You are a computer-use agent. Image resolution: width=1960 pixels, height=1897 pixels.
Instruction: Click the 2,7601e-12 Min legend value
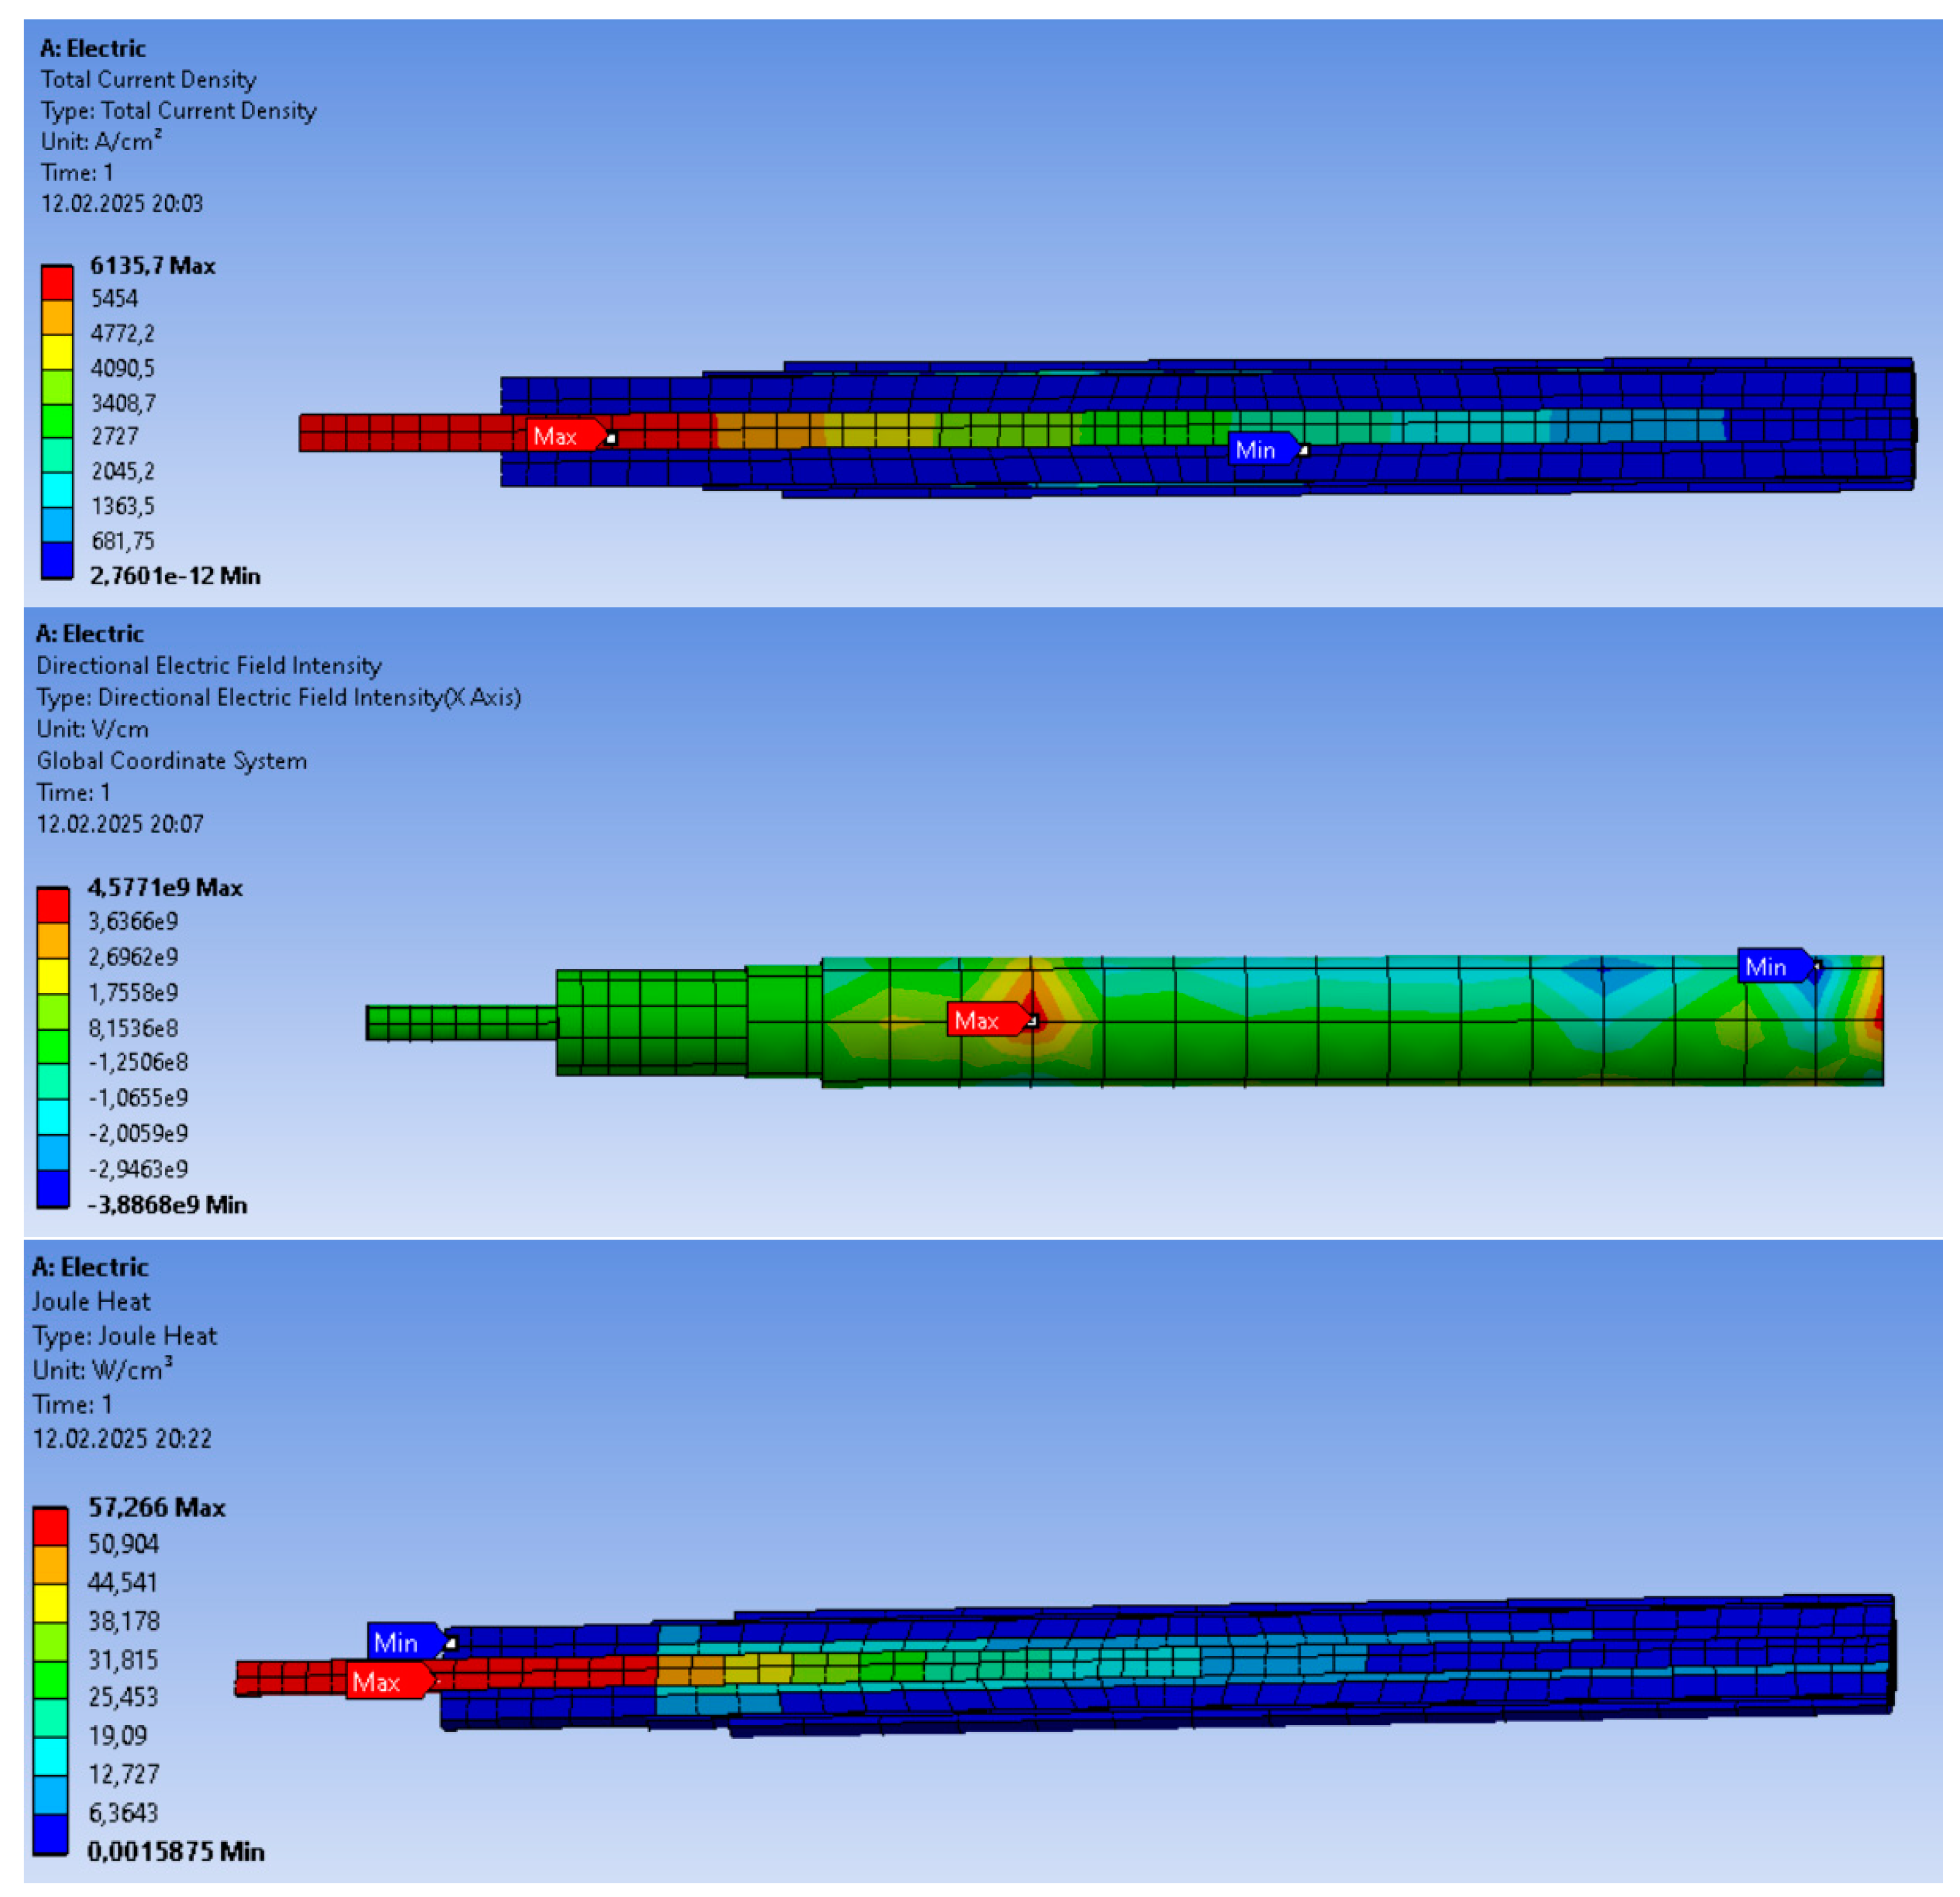pos(175,576)
